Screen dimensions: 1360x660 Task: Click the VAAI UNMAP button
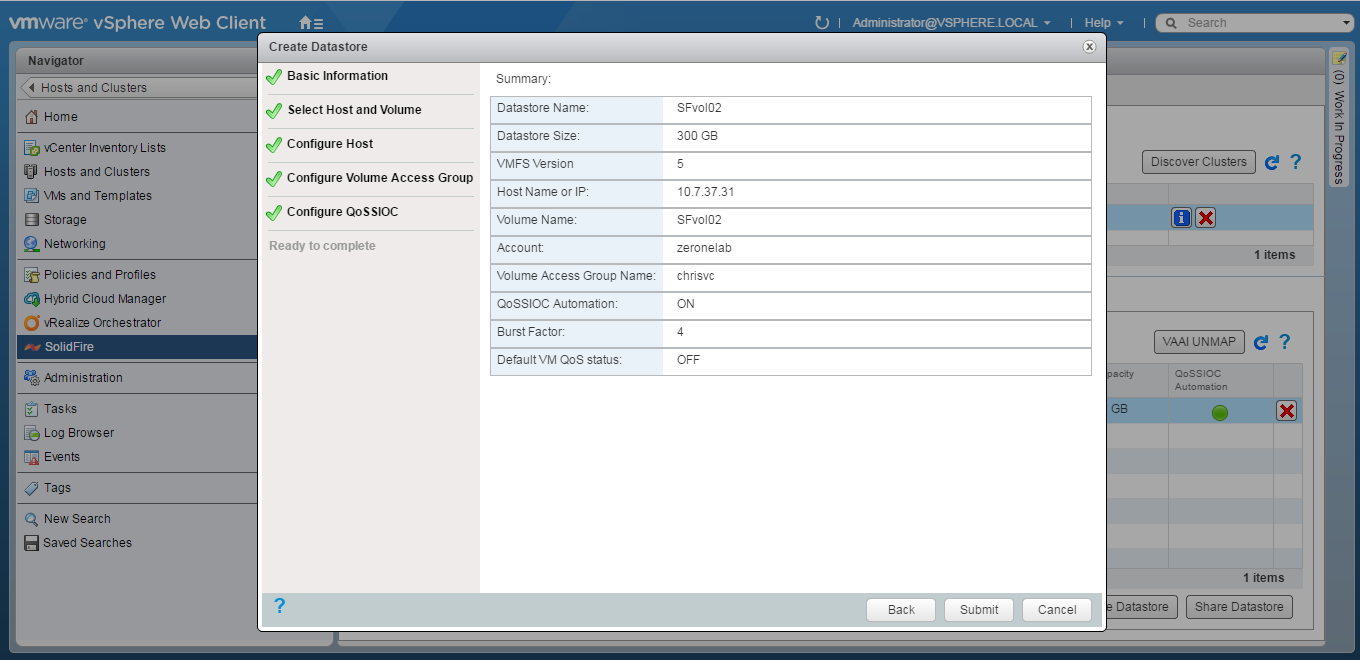(1198, 342)
